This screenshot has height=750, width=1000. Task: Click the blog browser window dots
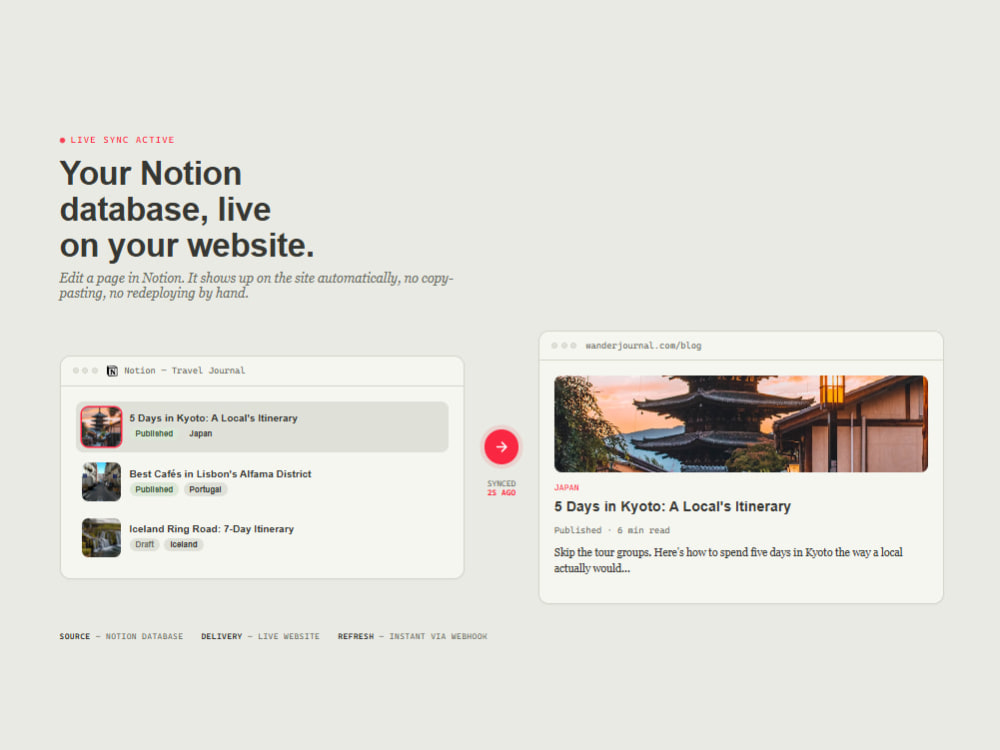pyautogui.click(x=564, y=346)
